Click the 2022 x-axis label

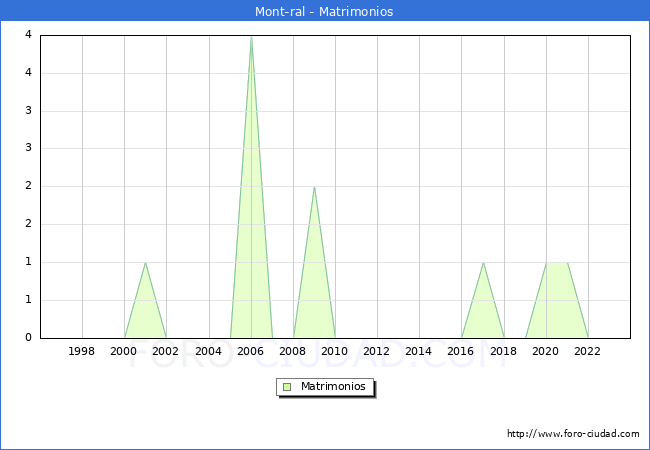pos(587,351)
